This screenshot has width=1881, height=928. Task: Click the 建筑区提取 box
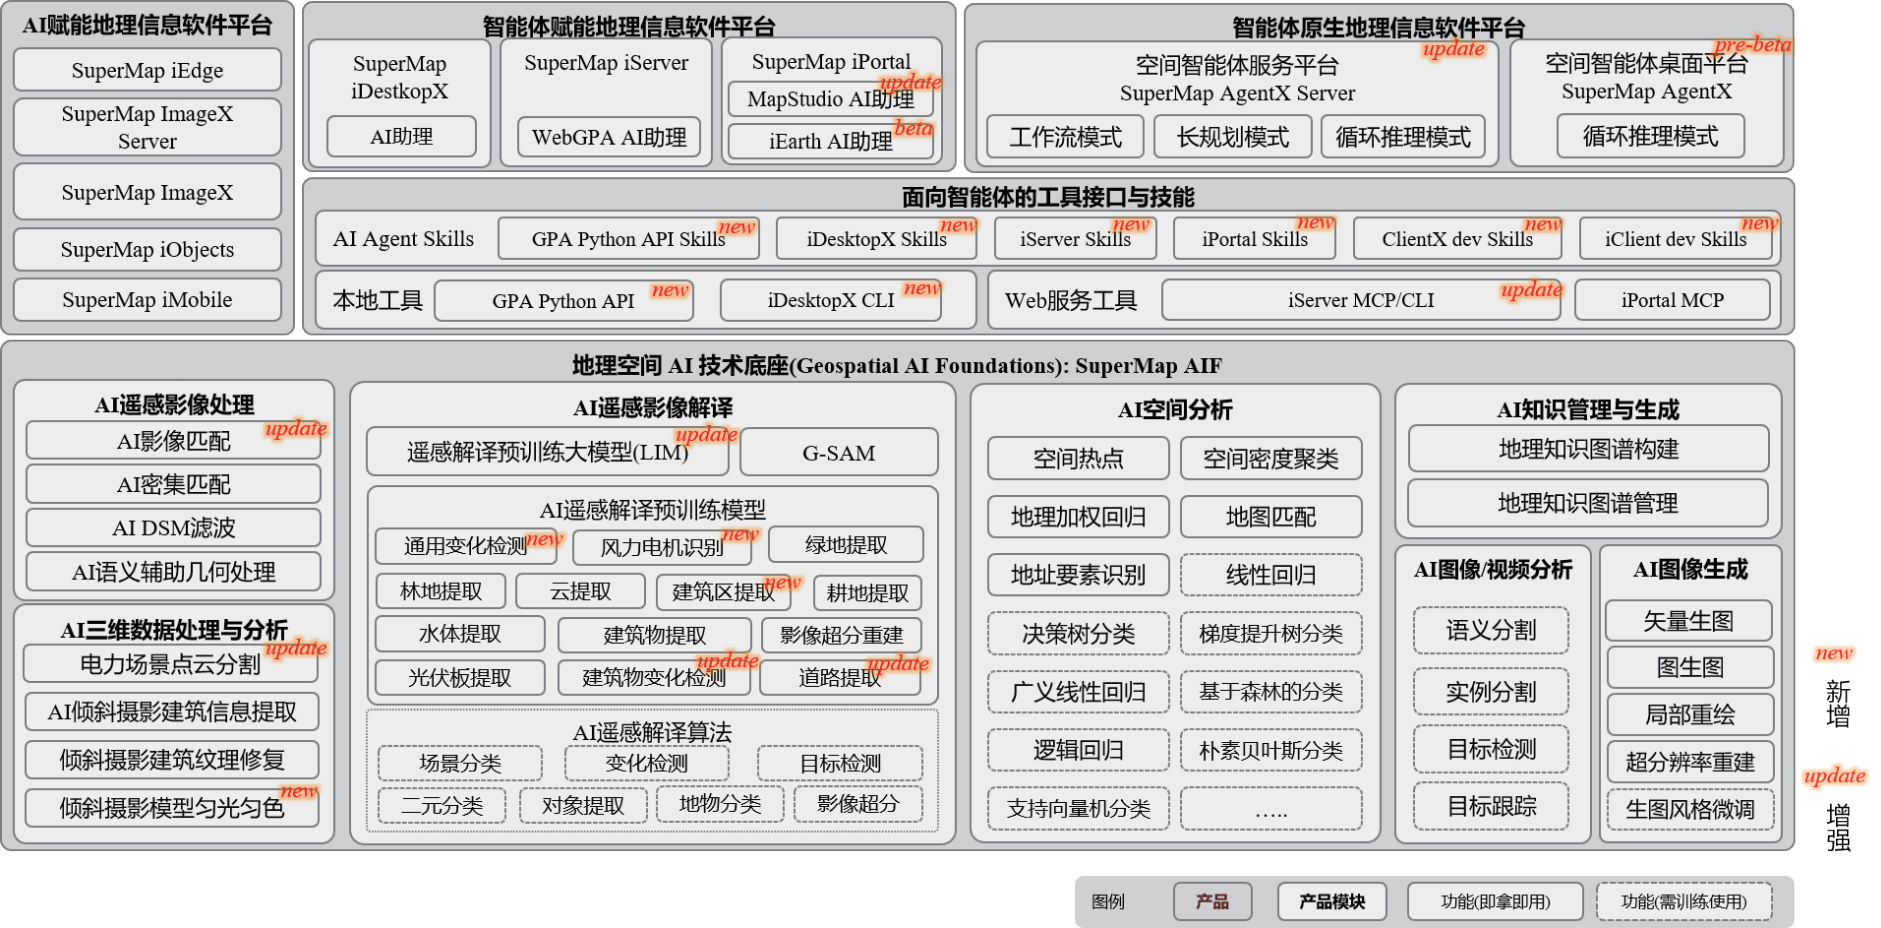723,592
